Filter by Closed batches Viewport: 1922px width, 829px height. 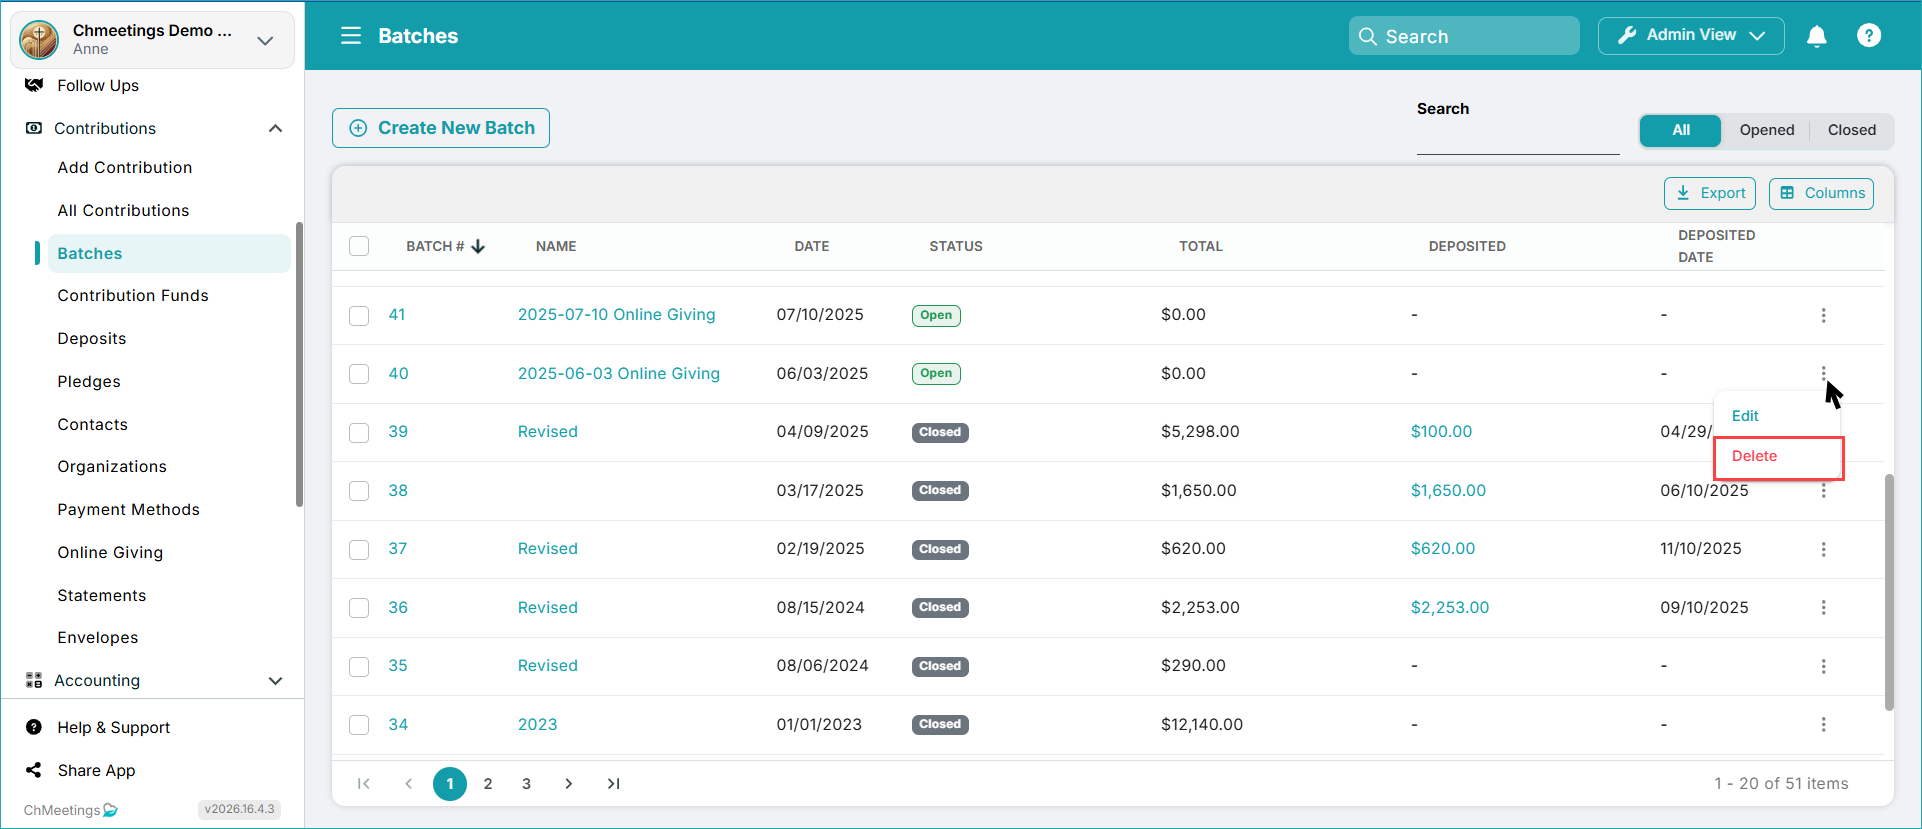coord(1852,130)
